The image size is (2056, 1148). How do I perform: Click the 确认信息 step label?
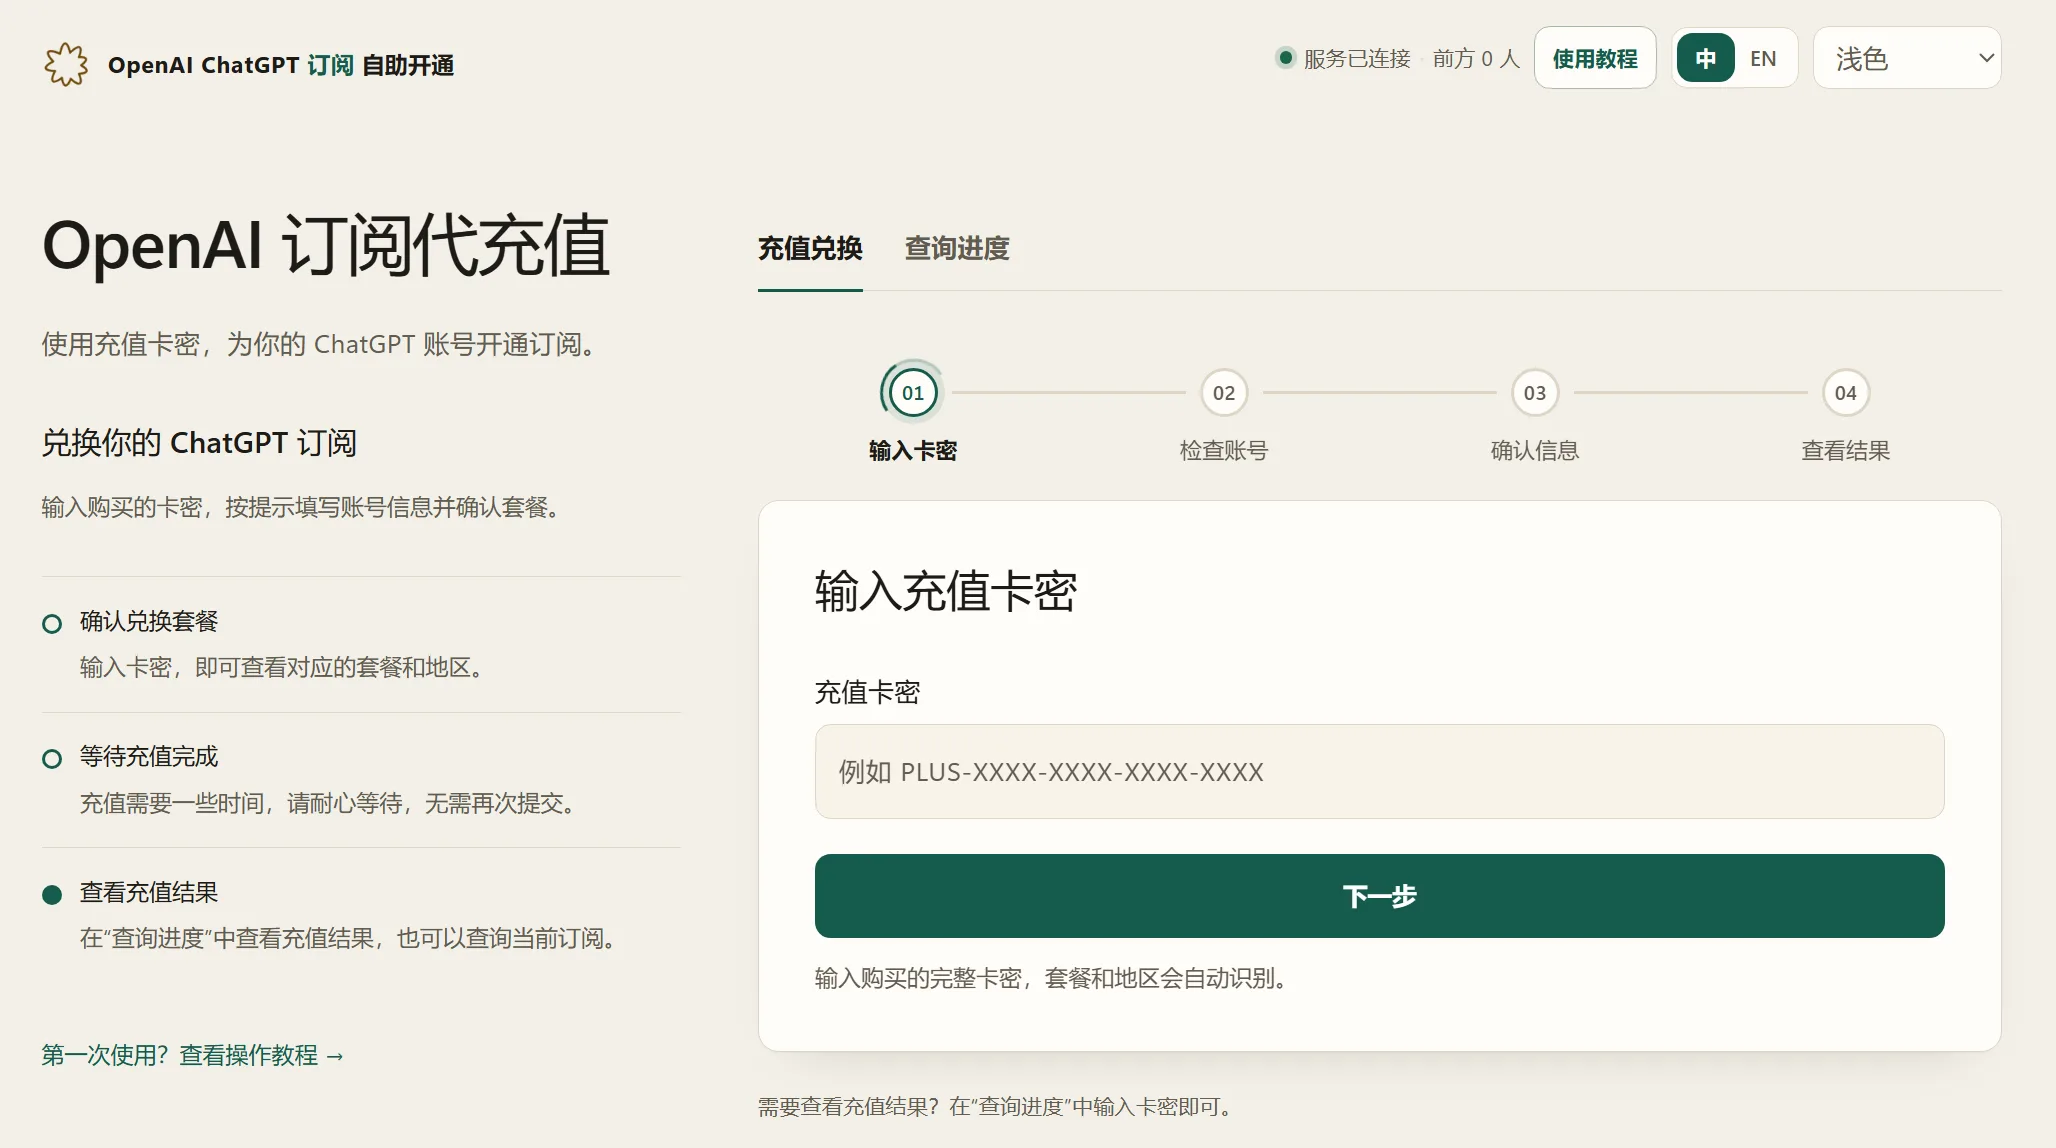(1535, 451)
